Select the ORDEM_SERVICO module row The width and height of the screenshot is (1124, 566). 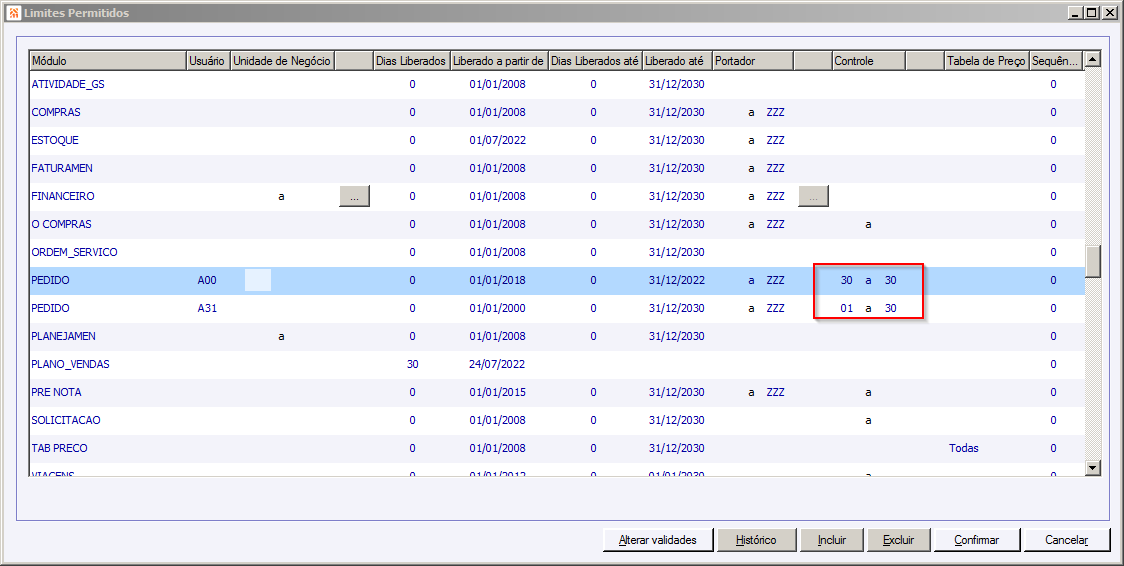point(556,252)
